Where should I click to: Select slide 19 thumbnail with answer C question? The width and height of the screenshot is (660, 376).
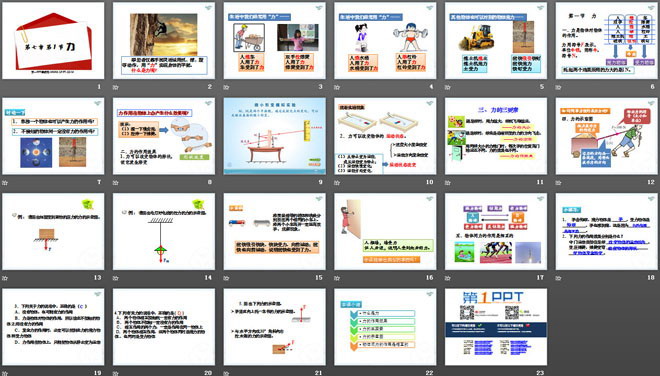click(x=53, y=327)
